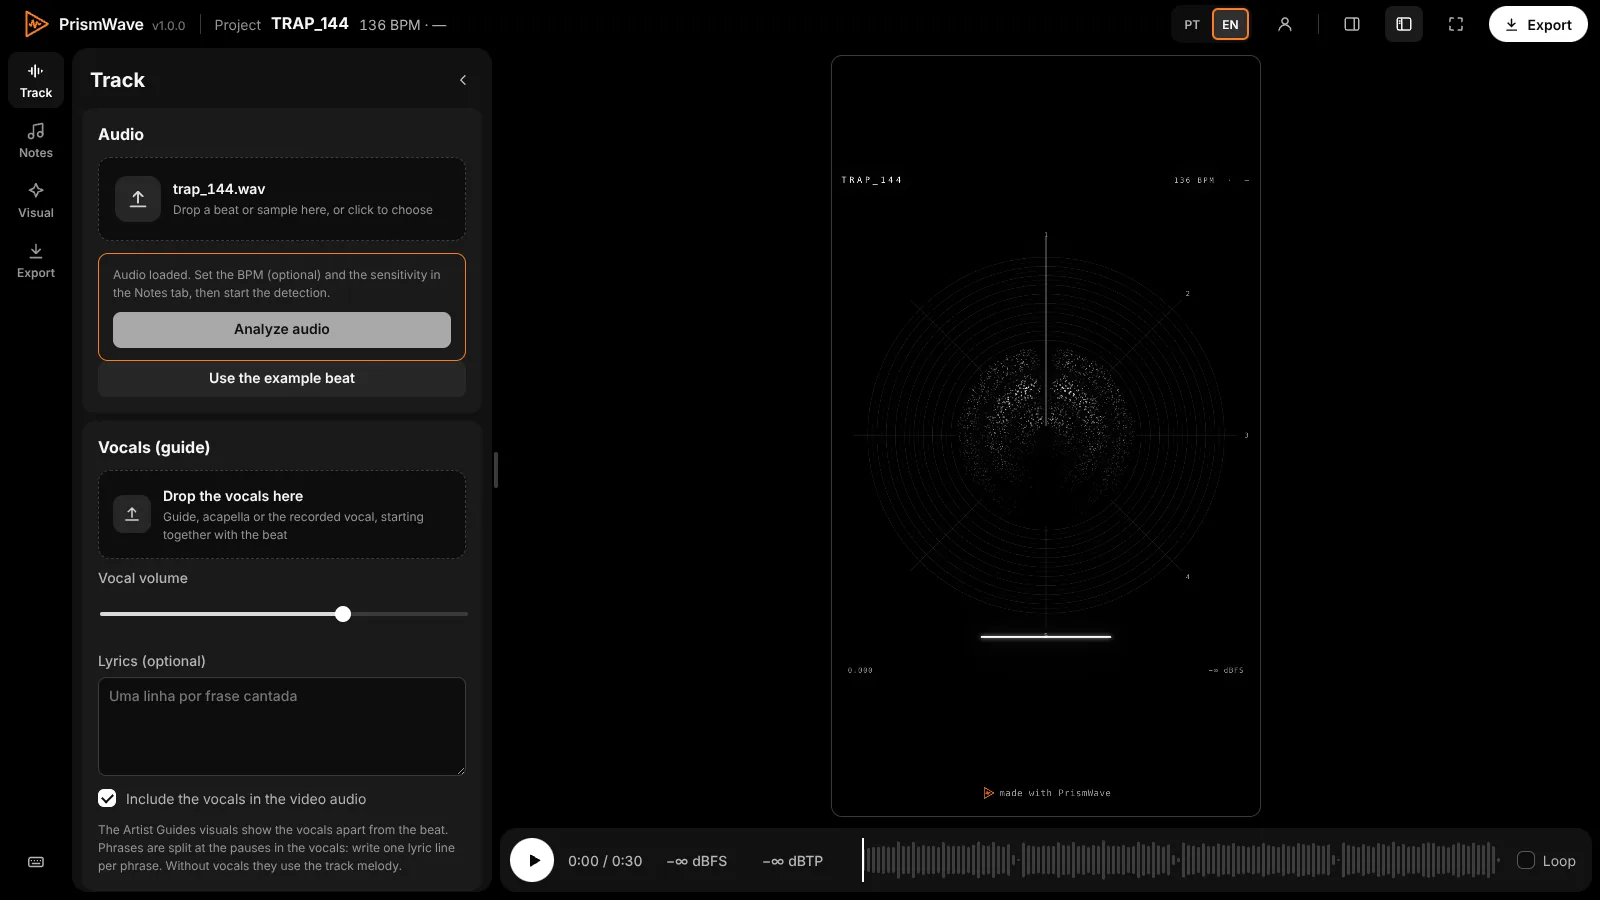This screenshot has width=1600, height=900.
Task: Click the circular visualizer preview canvas
Action: pos(1046,436)
